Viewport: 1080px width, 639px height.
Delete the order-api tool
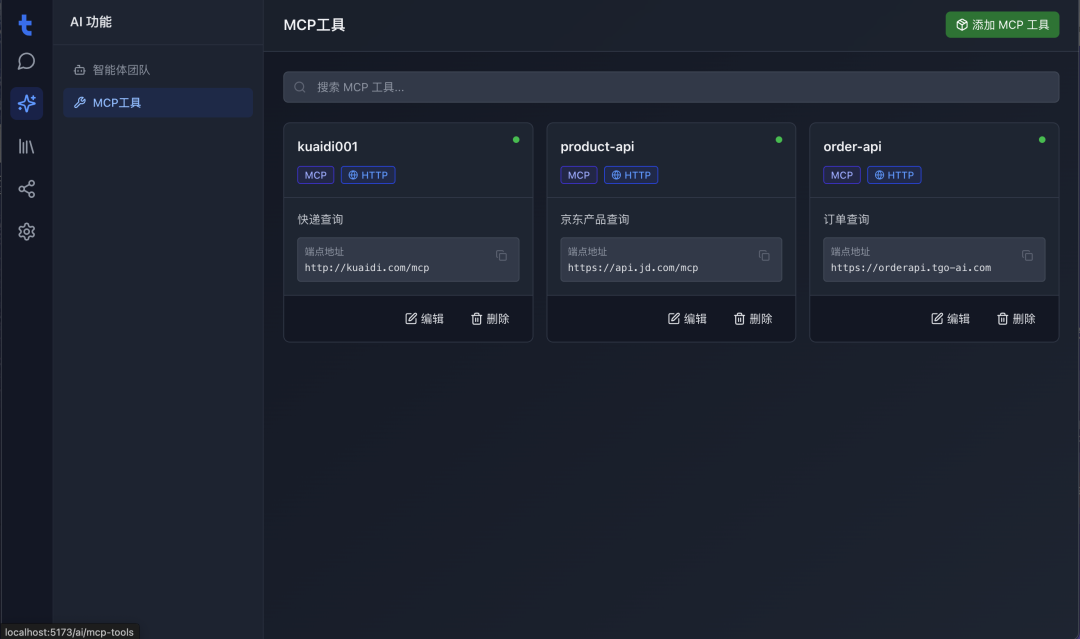coord(1016,319)
